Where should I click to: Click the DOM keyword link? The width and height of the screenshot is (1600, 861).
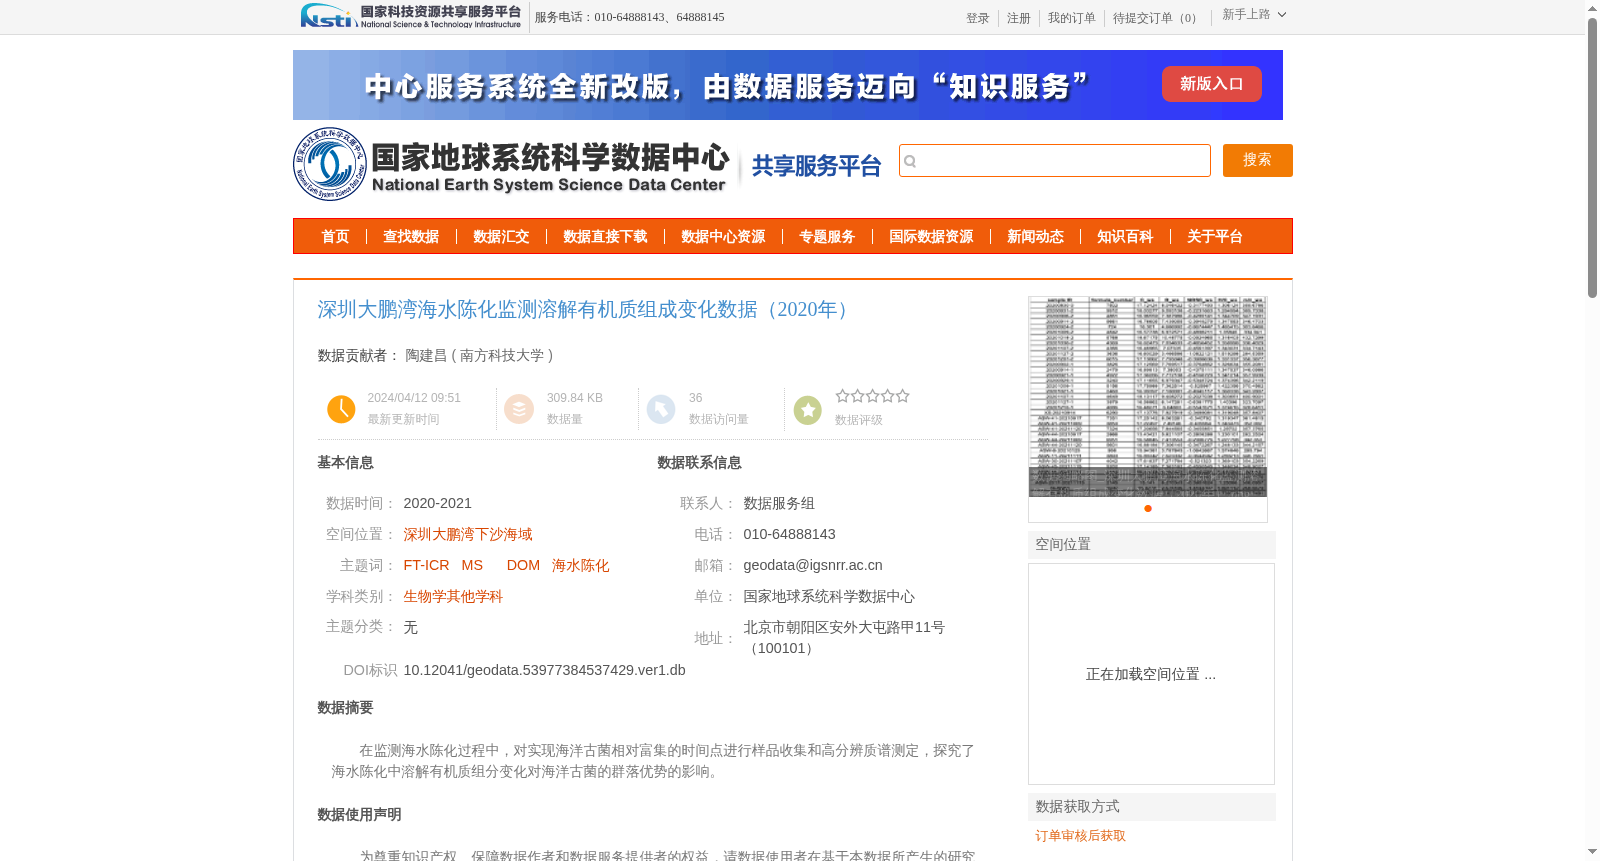(523, 566)
